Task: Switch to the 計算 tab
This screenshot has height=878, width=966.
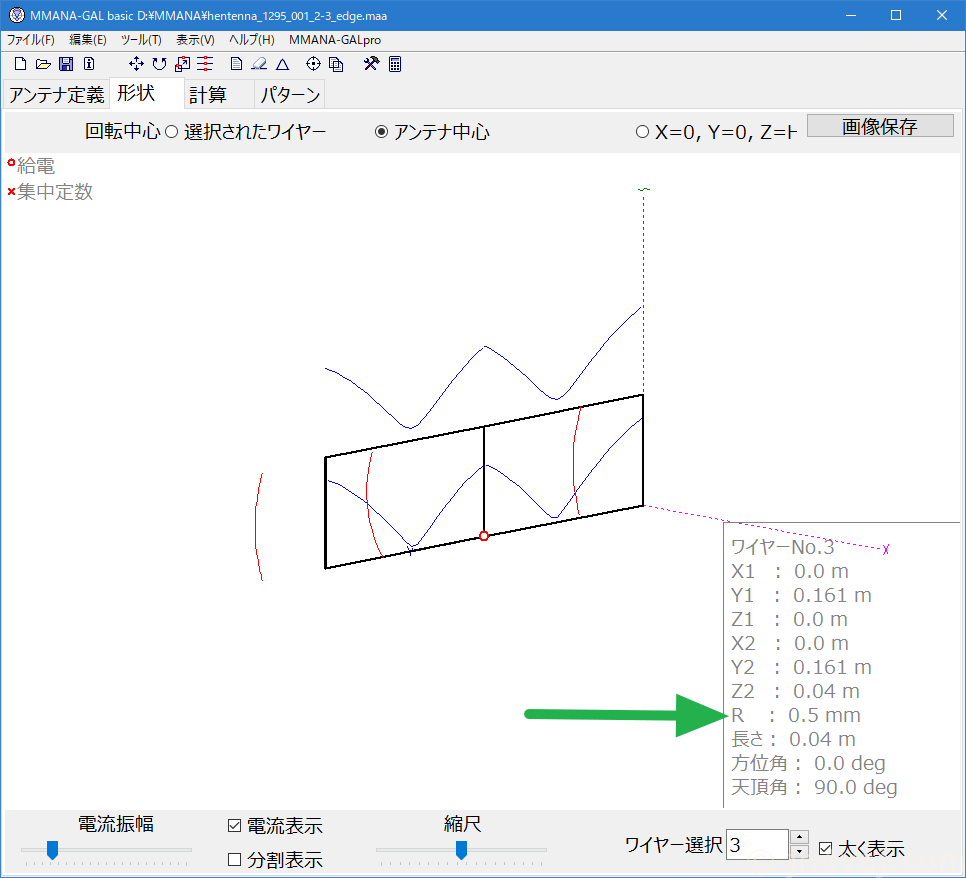Action: pos(219,95)
